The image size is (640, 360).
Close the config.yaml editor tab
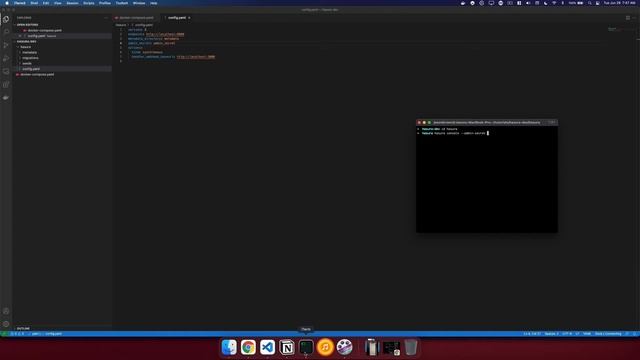pyautogui.click(x=189, y=18)
